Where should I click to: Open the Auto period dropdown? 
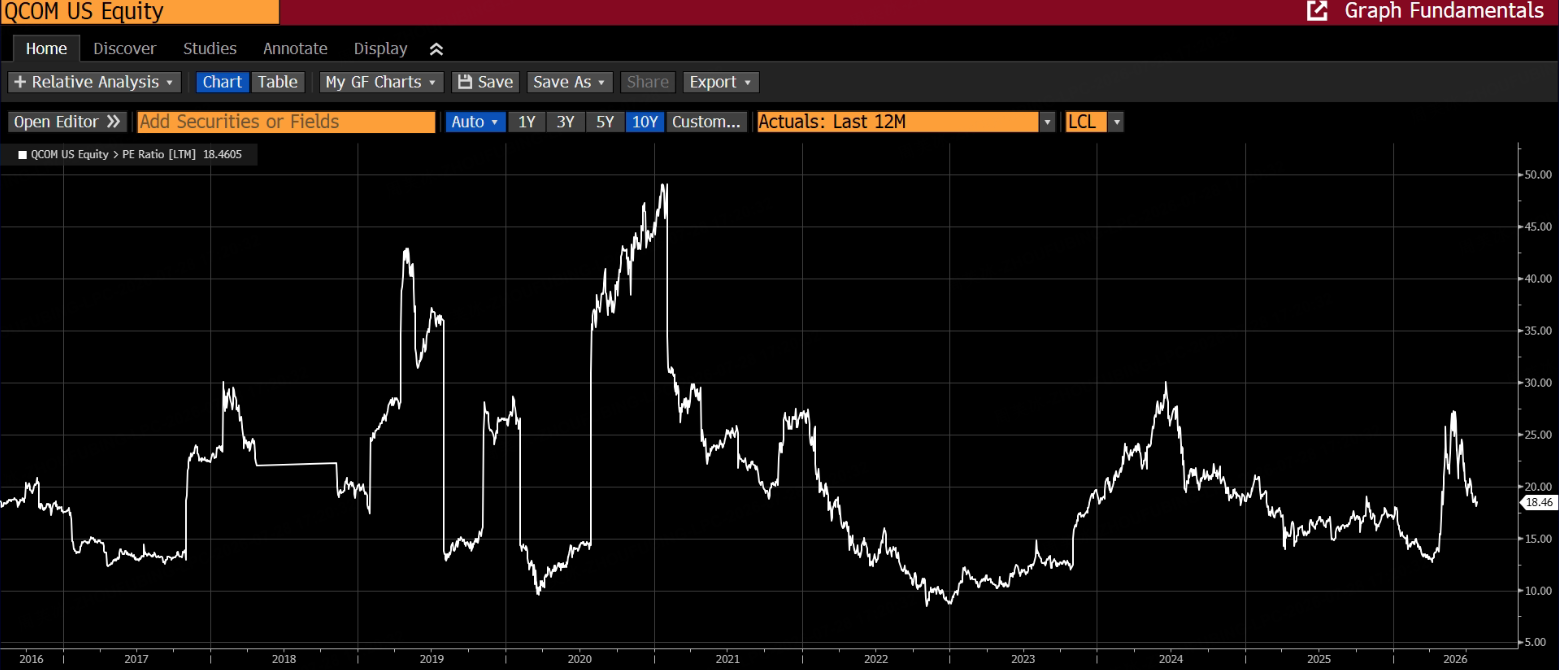(x=475, y=122)
